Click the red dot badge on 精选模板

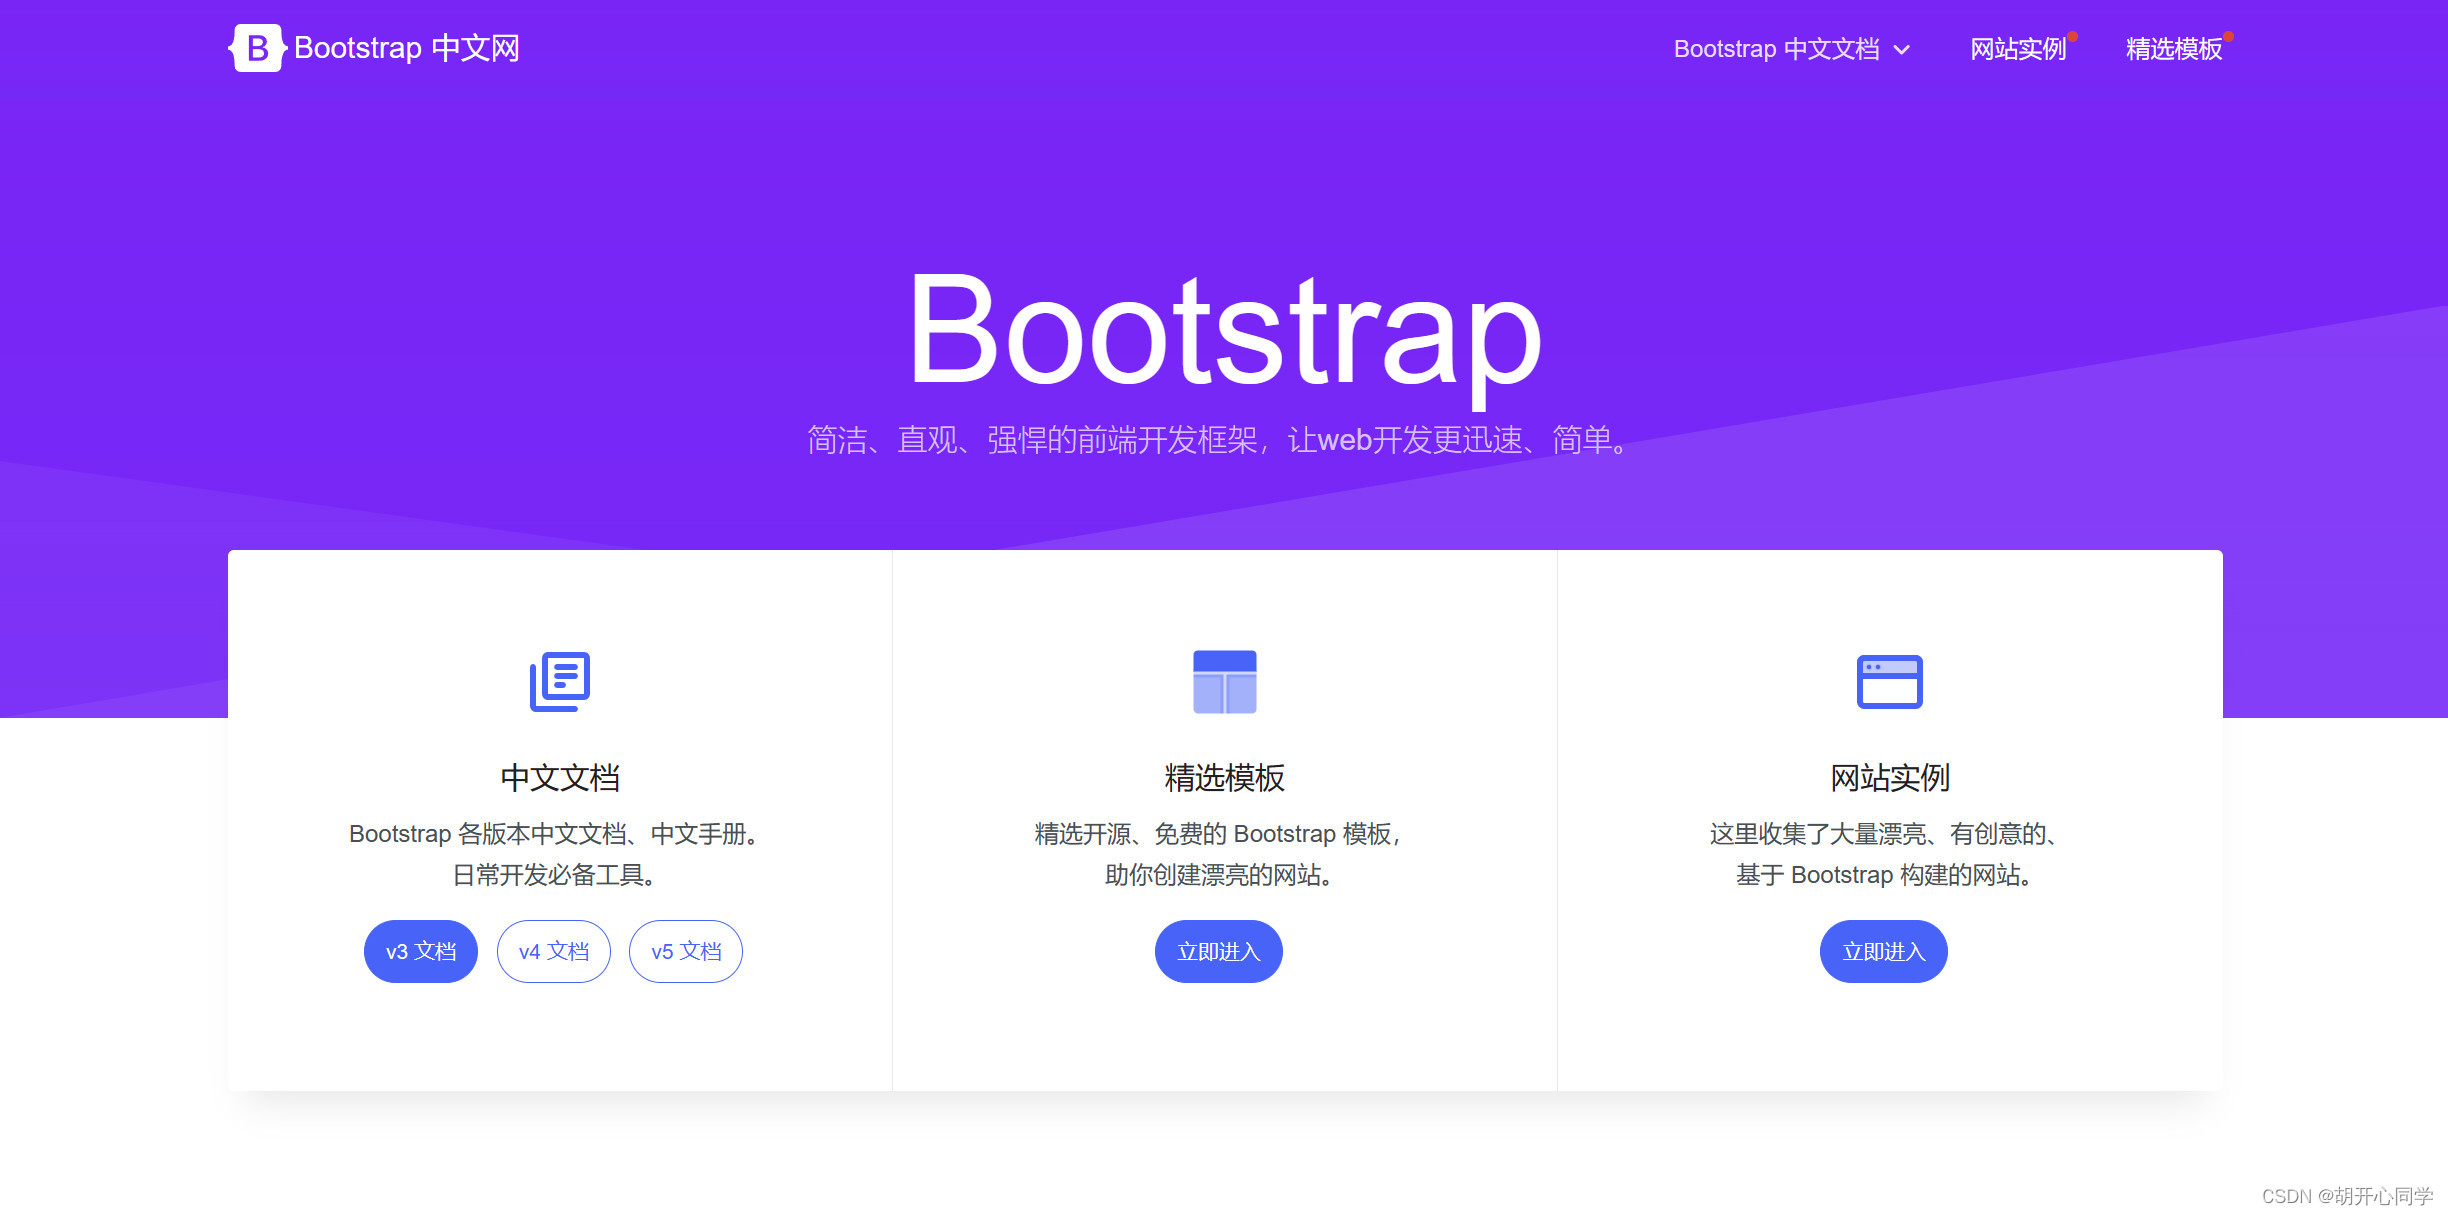click(x=2228, y=37)
